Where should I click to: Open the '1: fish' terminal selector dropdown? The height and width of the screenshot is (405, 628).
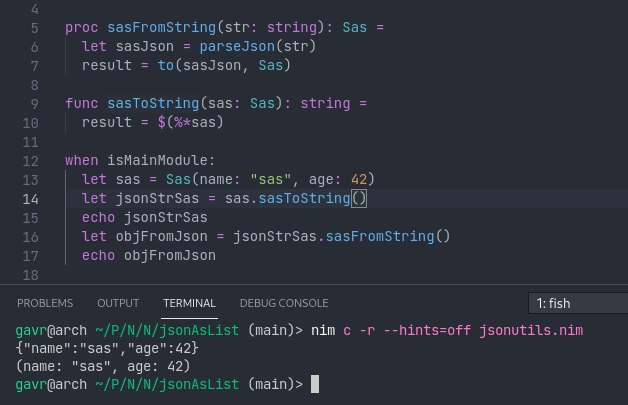pyautogui.click(x=578, y=303)
